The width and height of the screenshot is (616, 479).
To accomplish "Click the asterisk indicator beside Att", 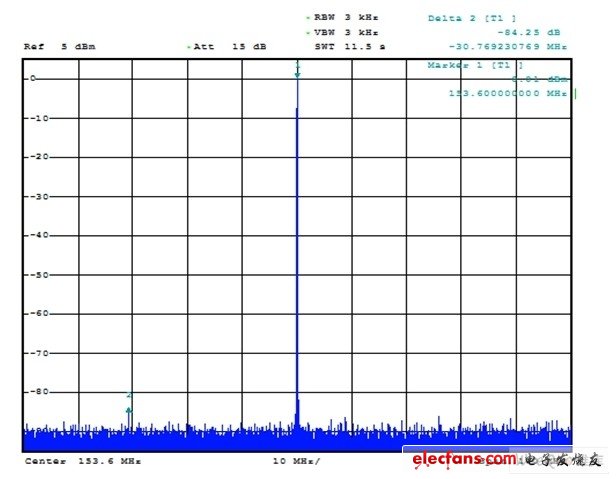I will [x=187, y=47].
